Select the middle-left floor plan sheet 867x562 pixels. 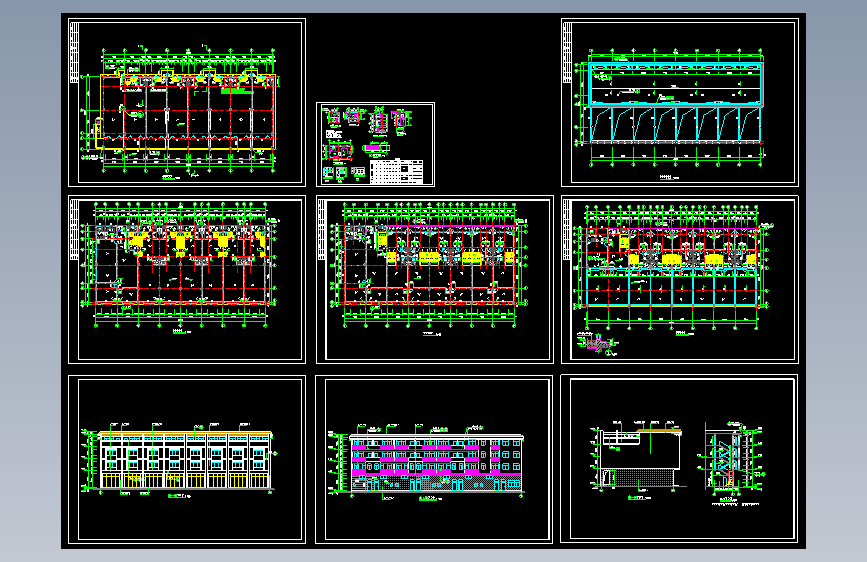click(x=187, y=279)
